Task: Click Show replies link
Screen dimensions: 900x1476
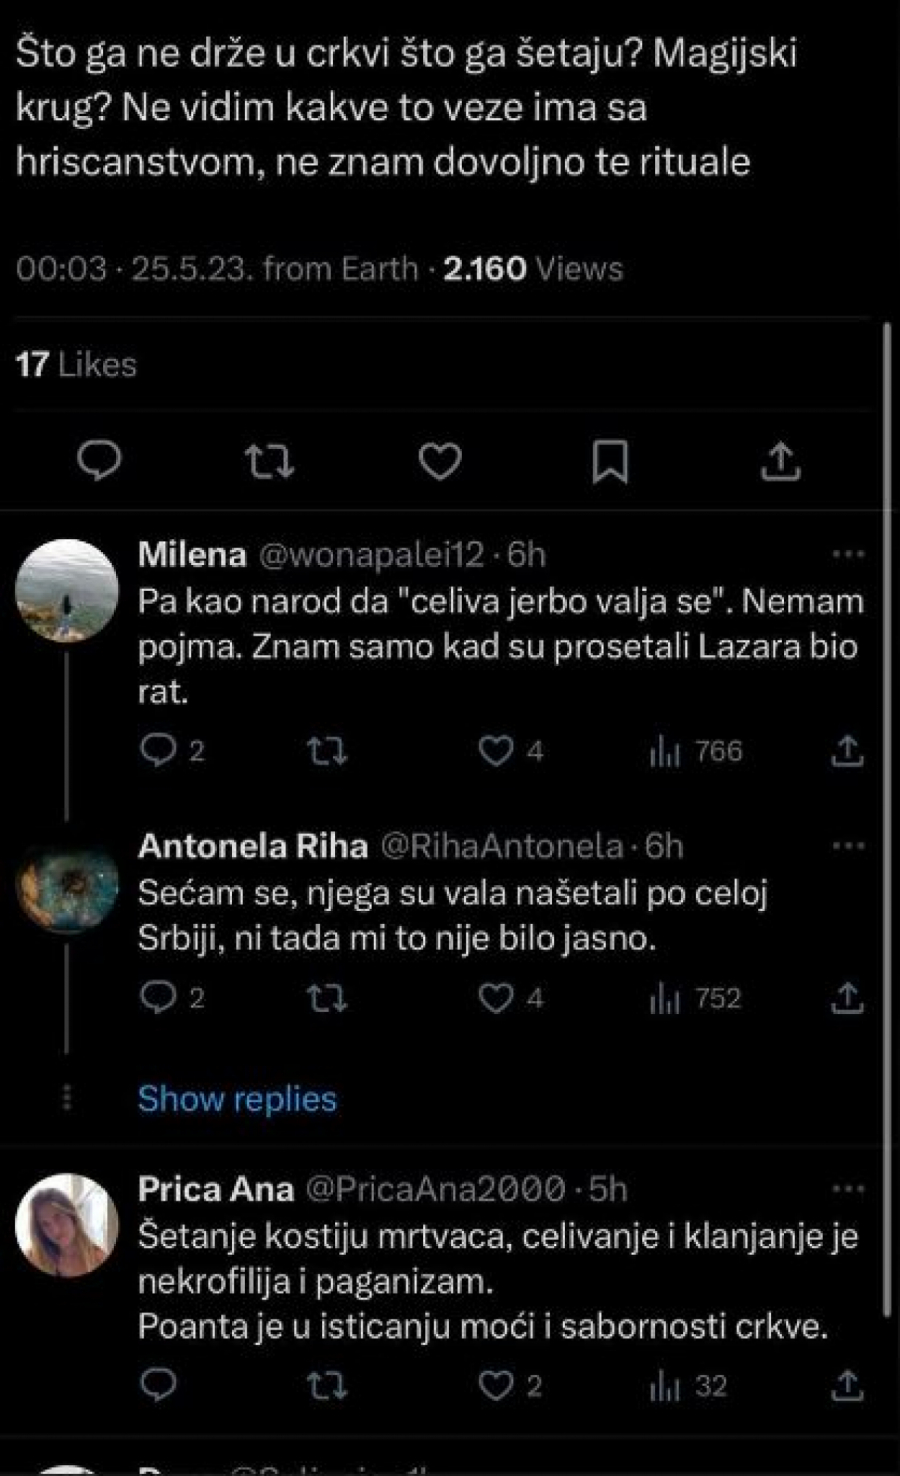Action: 237,1099
